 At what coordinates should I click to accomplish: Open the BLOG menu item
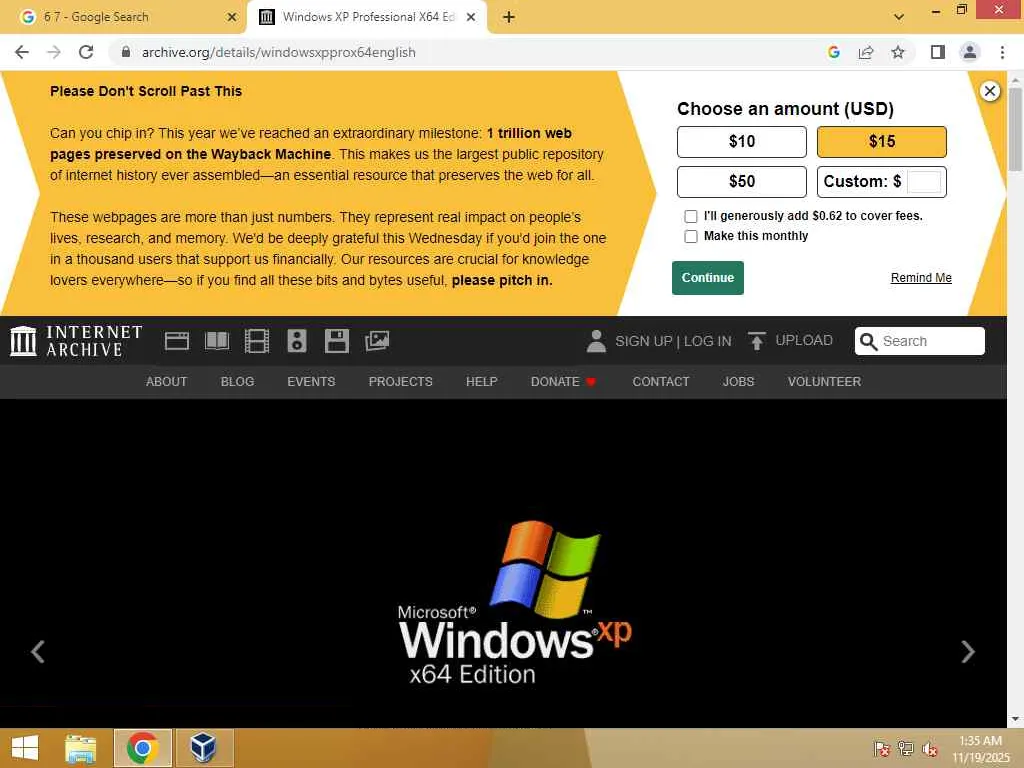237,381
